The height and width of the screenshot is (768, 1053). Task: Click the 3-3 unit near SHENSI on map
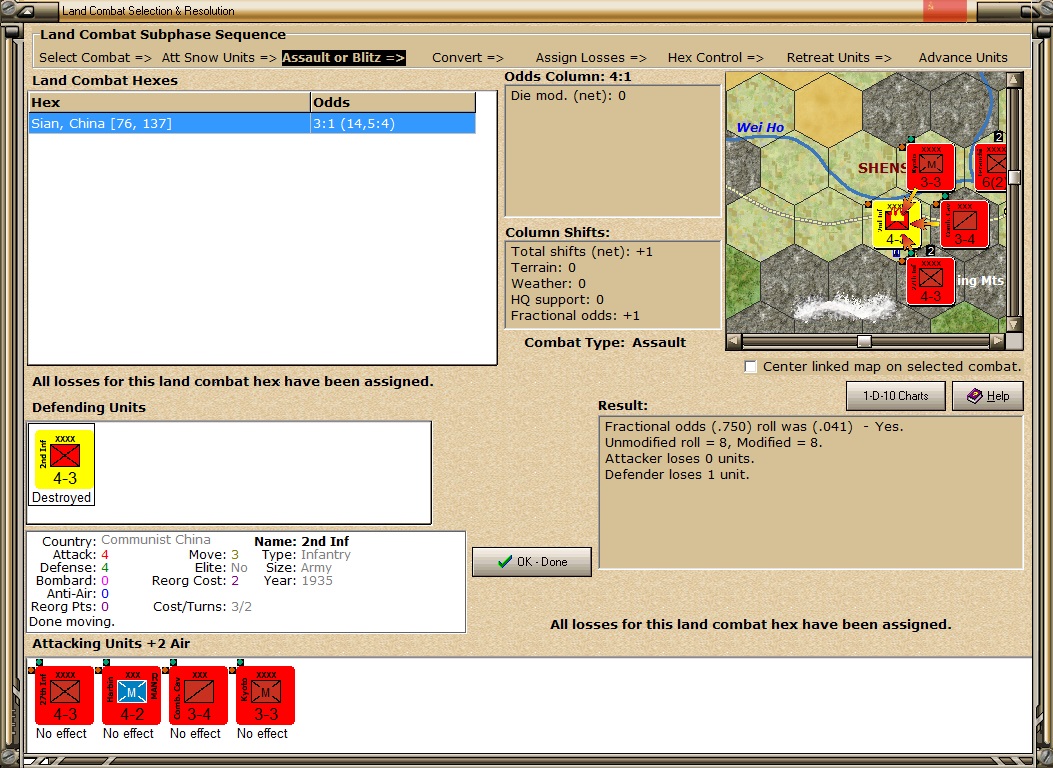coord(930,167)
